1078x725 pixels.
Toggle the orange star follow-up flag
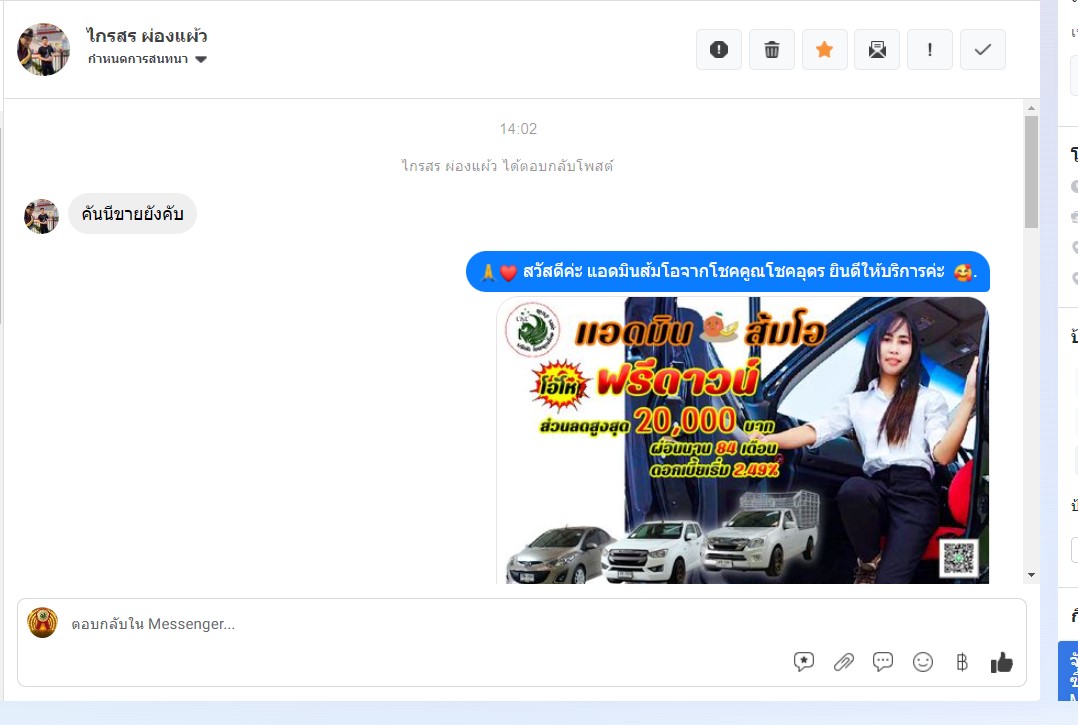pos(824,49)
